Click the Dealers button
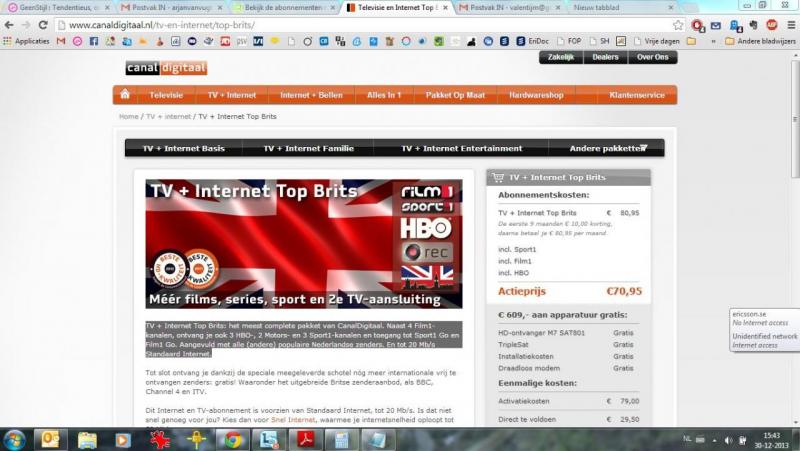The height and width of the screenshot is (451, 800). tap(605, 57)
